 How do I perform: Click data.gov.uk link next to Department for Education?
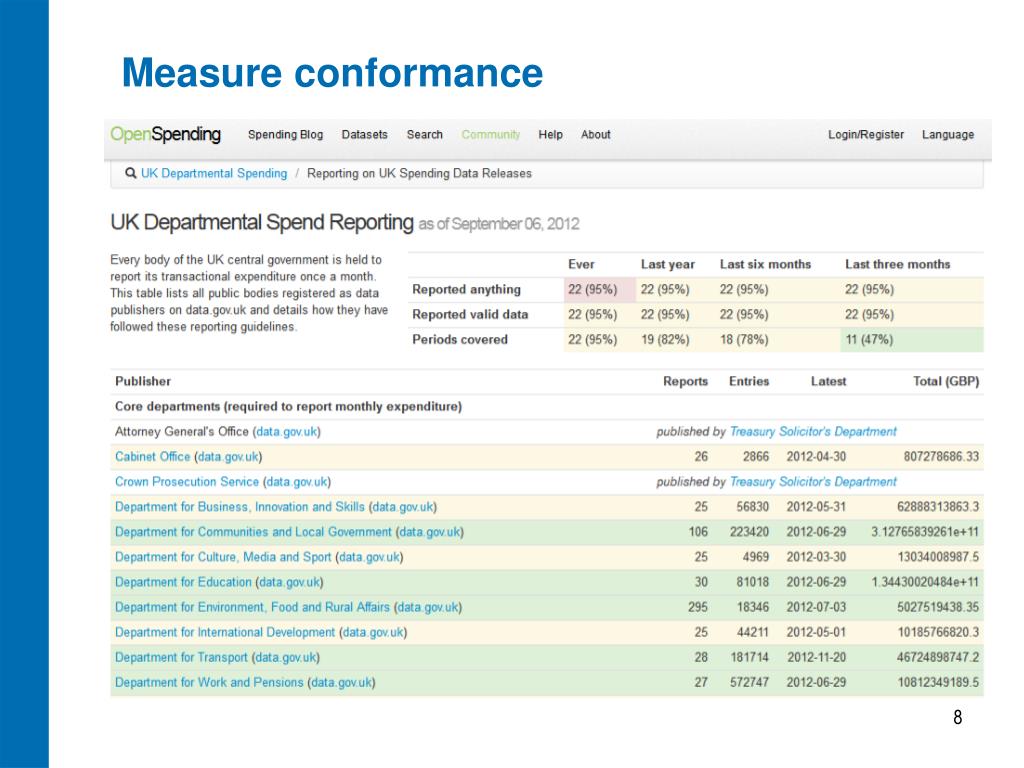pos(289,582)
